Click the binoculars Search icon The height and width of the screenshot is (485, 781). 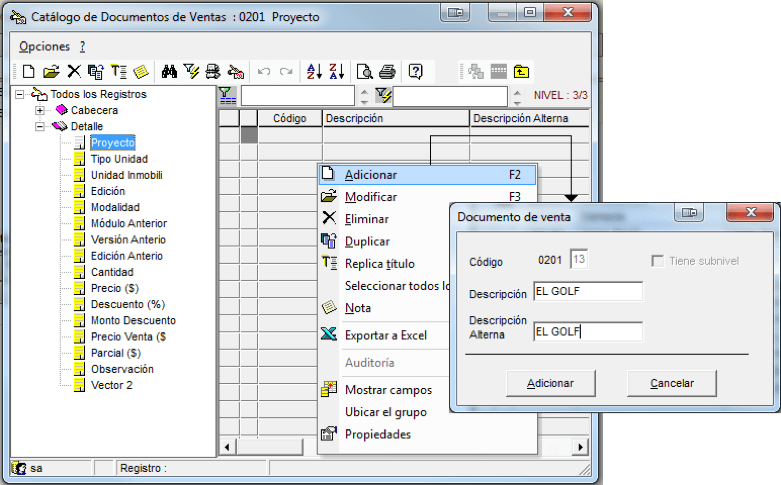(169, 72)
